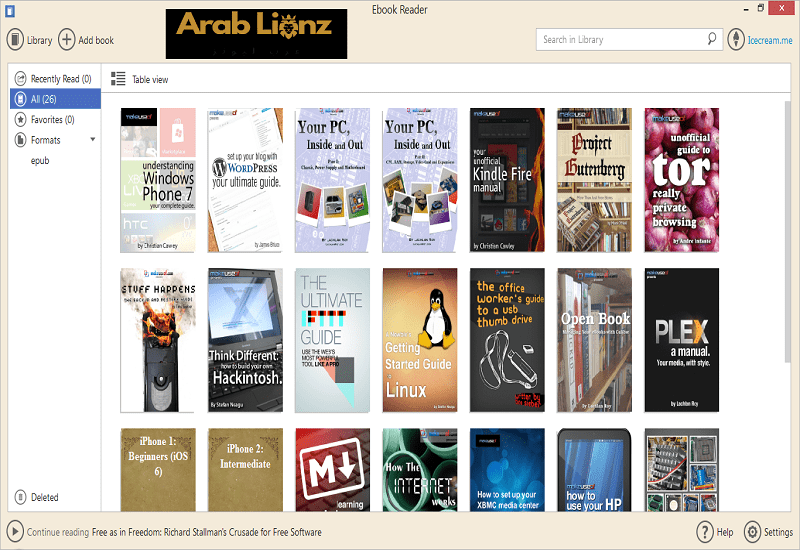Open the Help question mark icon
The height and width of the screenshot is (550, 800).
705,532
